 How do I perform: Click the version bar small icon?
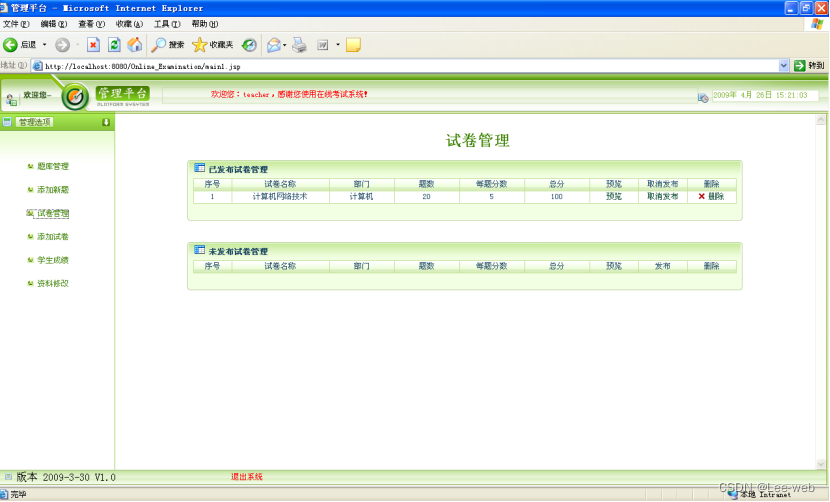coord(7,477)
